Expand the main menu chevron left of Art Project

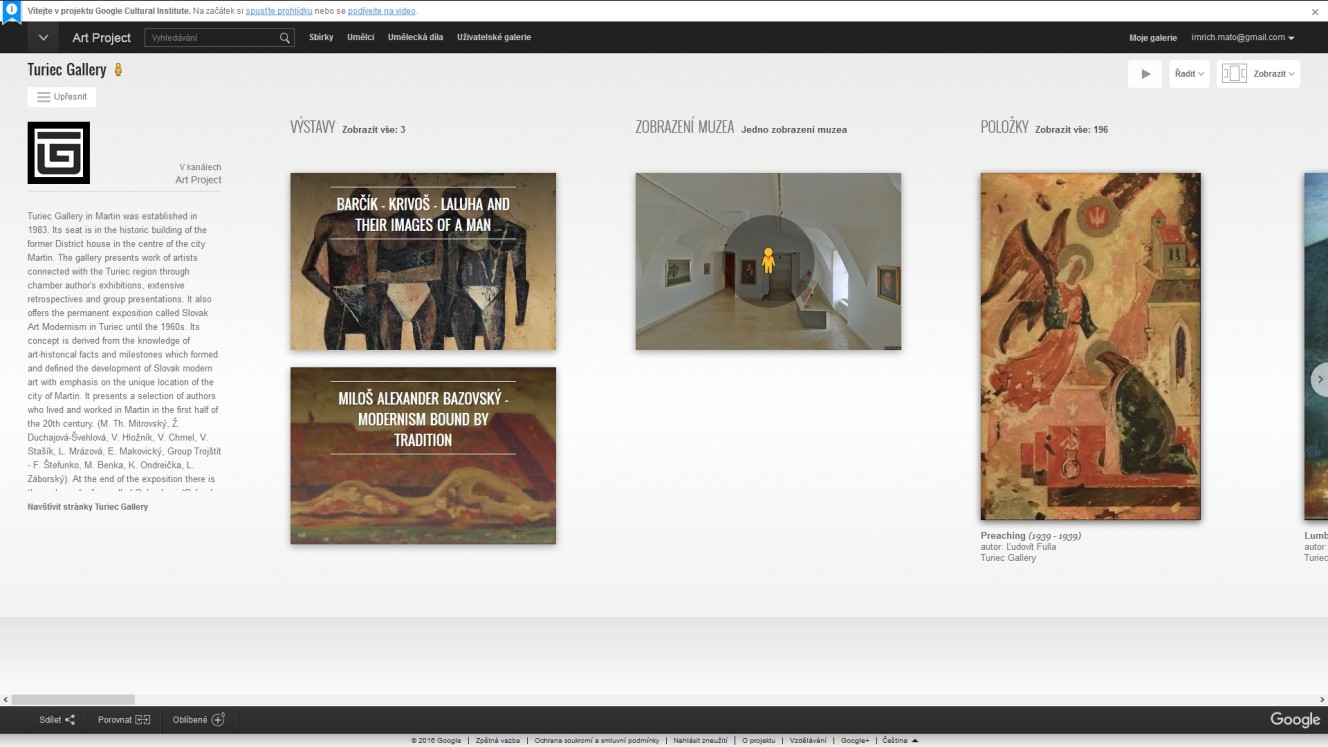(43, 38)
